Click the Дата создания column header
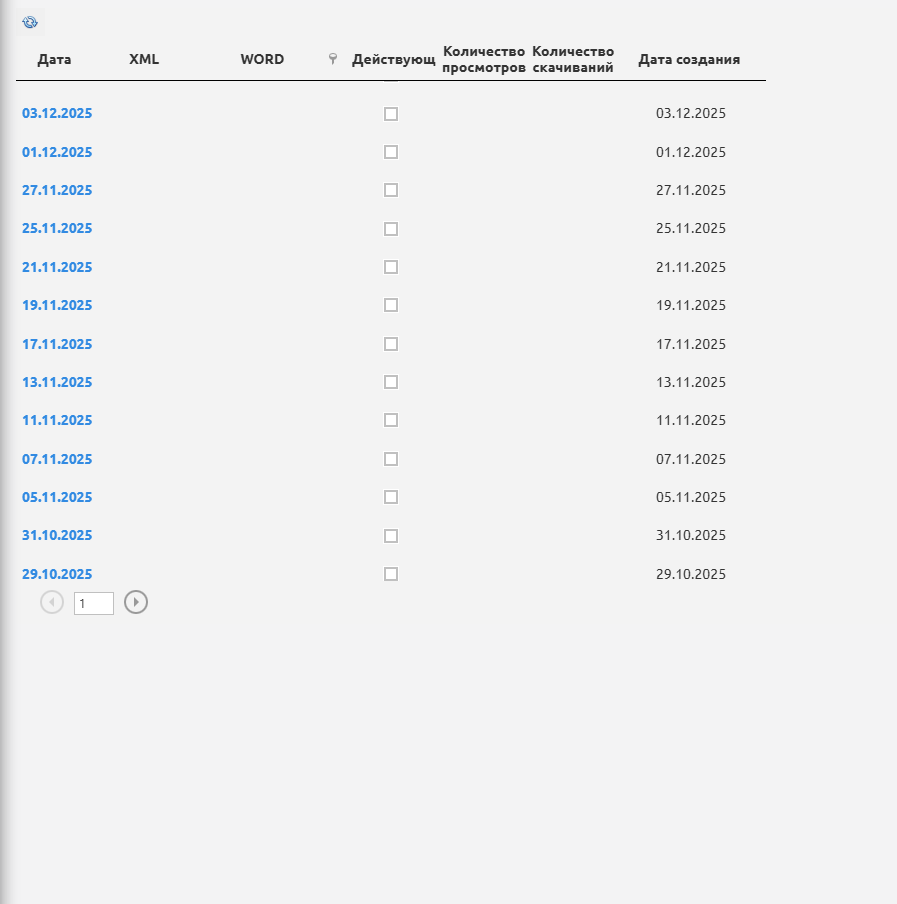This screenshot has height=904, width=897. pyautogui.click(x=689, y=59)
